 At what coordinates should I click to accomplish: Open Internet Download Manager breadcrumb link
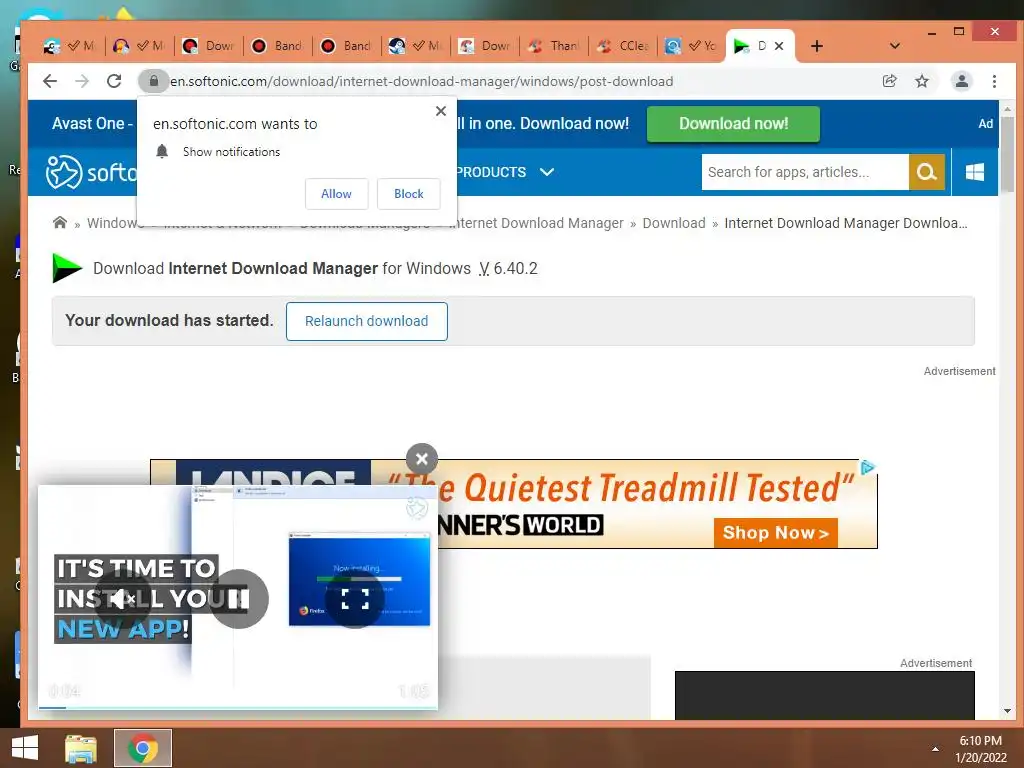(537, 223)
